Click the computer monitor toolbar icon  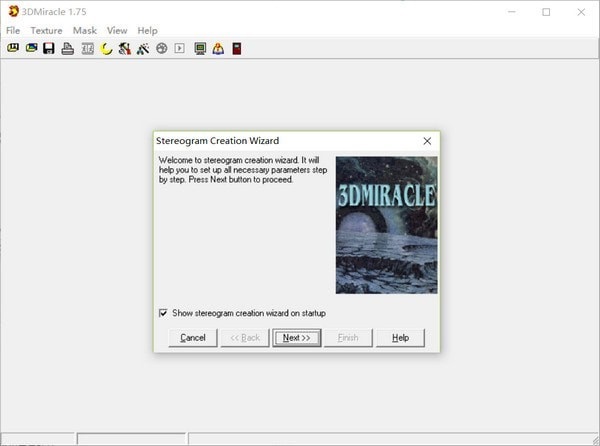[200, 48]
